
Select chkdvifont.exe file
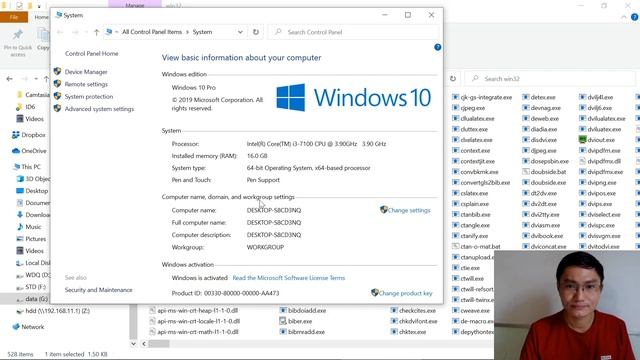point(414,321)
